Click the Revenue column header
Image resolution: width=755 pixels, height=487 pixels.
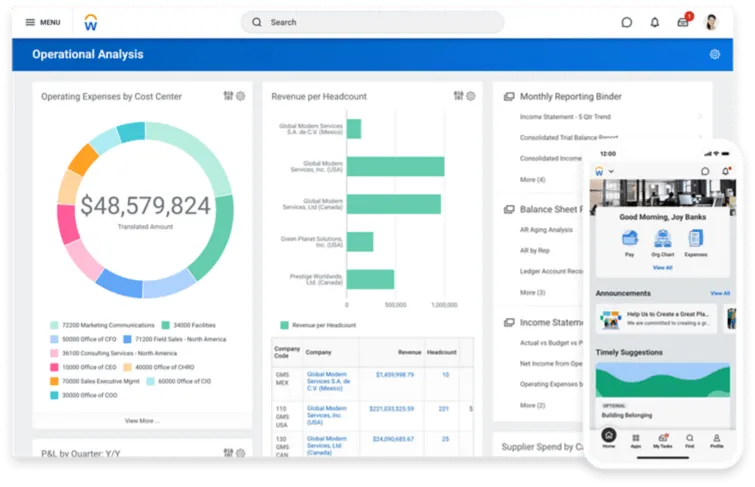[409, 352]
